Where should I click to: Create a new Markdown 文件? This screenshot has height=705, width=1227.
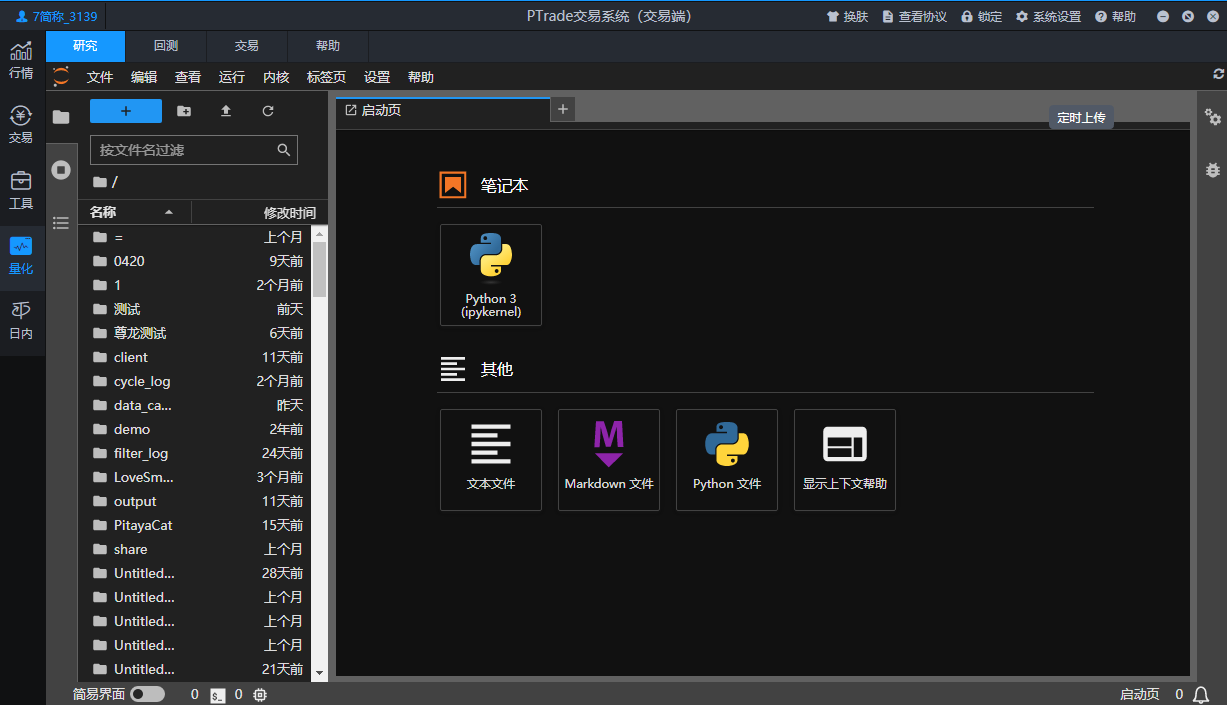609,460
